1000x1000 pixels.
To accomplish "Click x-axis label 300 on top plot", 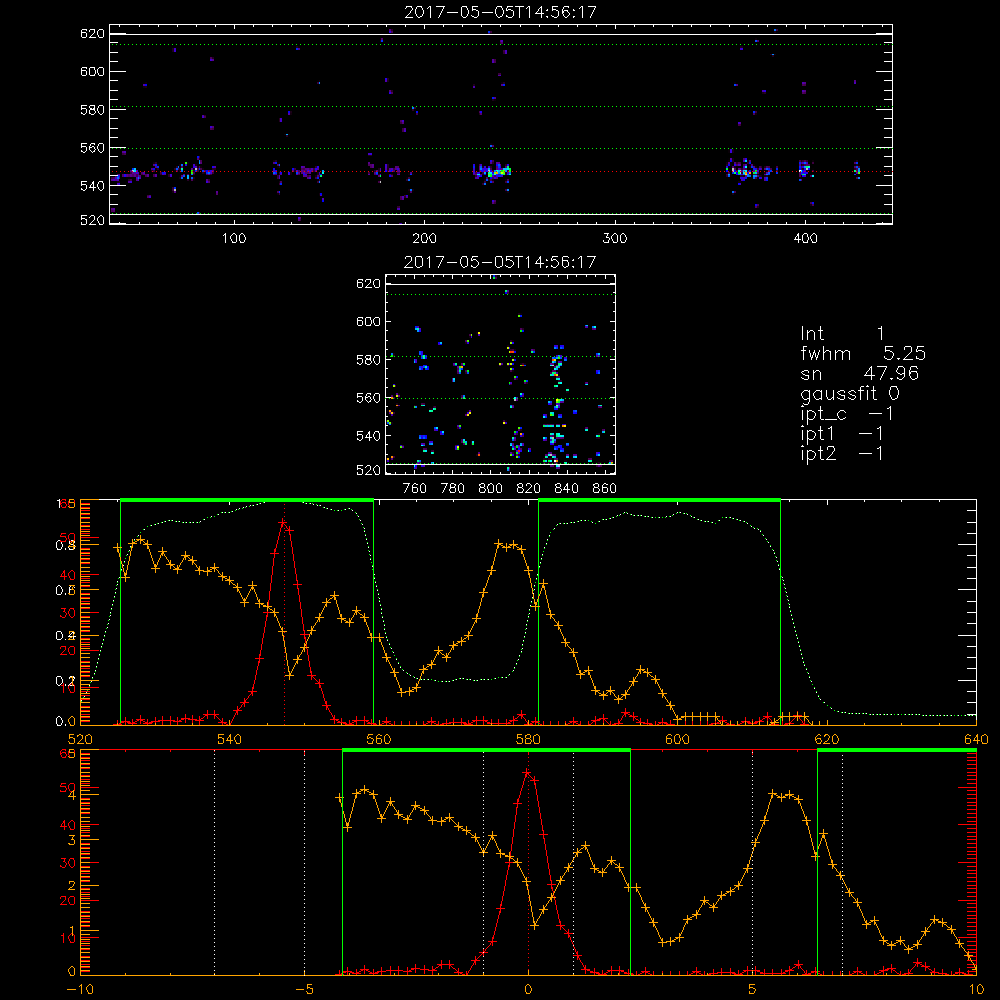I will [x=615, y=239].
